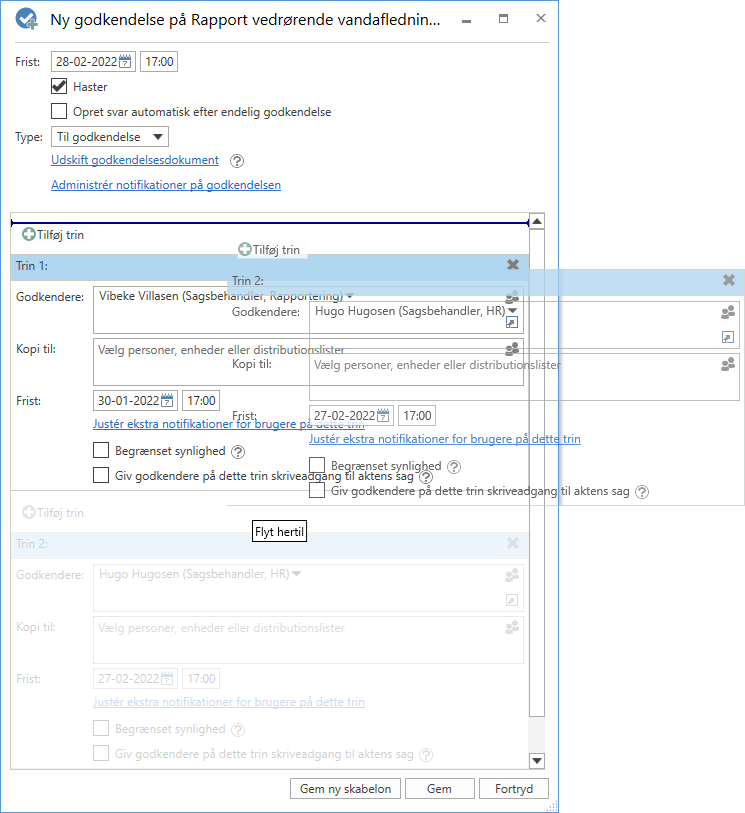
Task: Open the Type dropdown Til godkendelse
Action: click(109, 137)
